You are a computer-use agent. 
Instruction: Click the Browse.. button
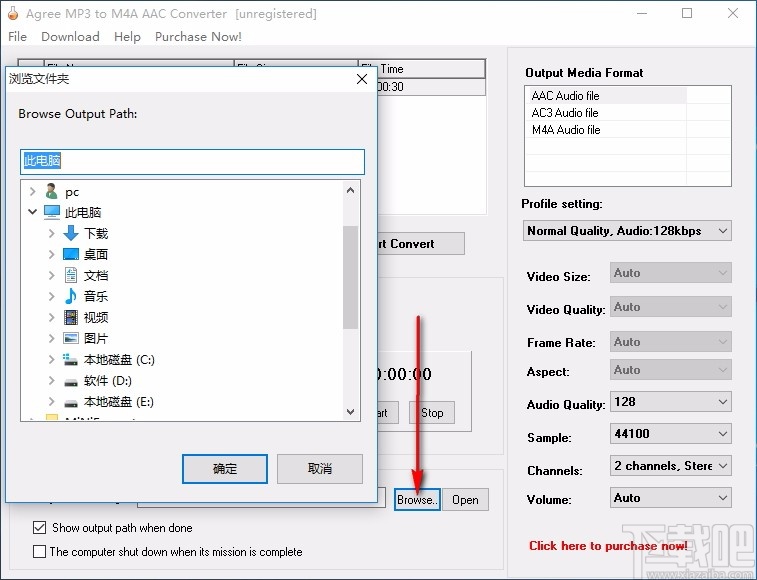click(x=417, y=499)
